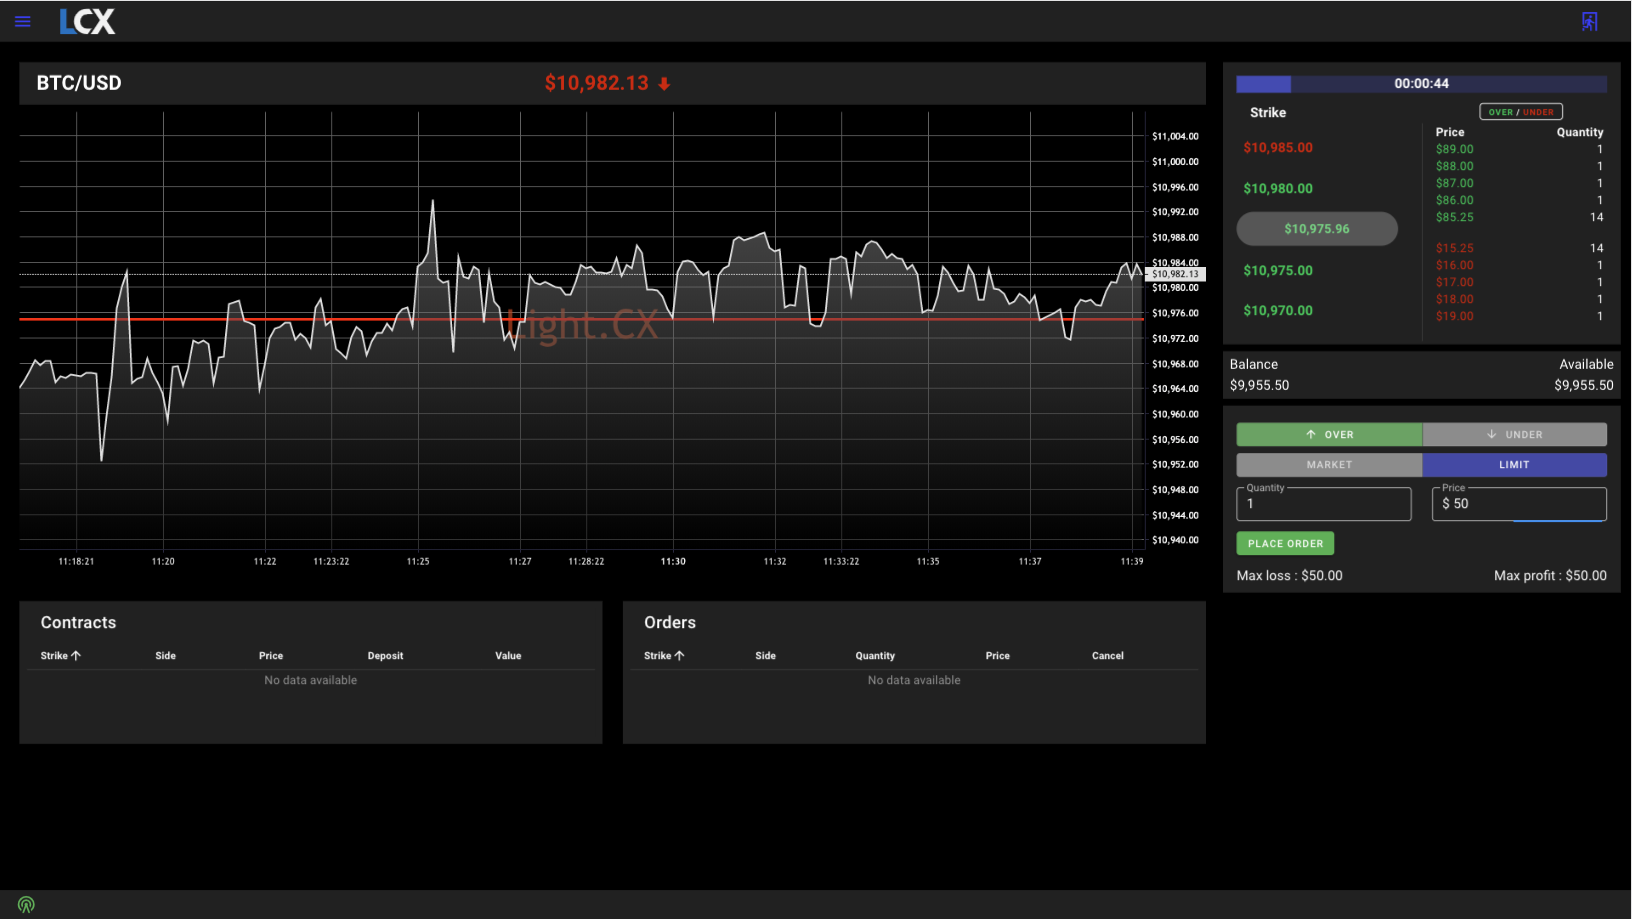Click the $19.00 order book price
The image size is (1632, 919).
point(1454,316)
